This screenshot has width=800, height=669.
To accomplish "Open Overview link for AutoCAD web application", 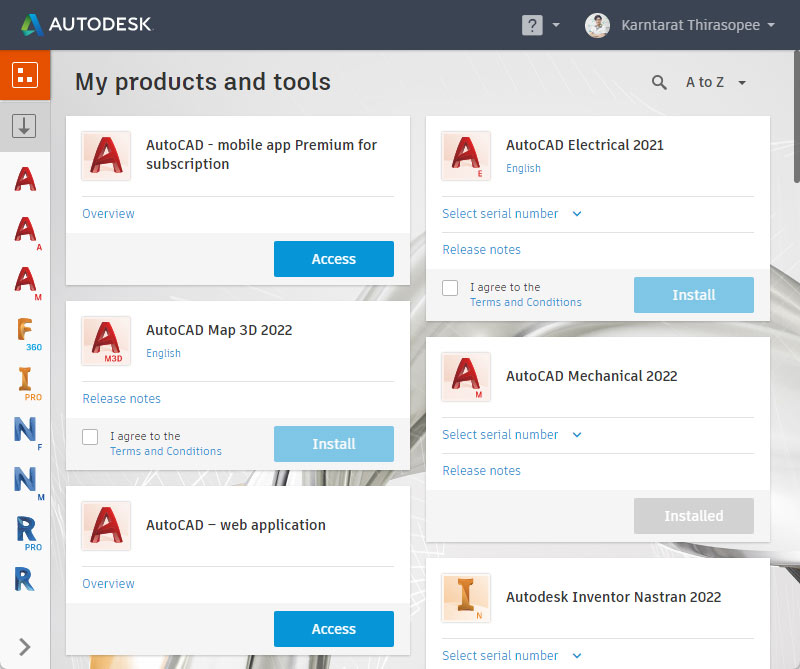I will coord(108,583).
